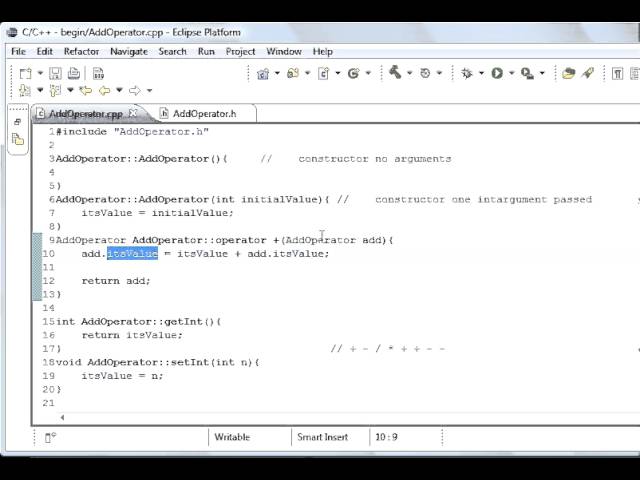Screen dimensions: 640x480
Task: Click the Search flashlight icon
Action: (588, 73)
